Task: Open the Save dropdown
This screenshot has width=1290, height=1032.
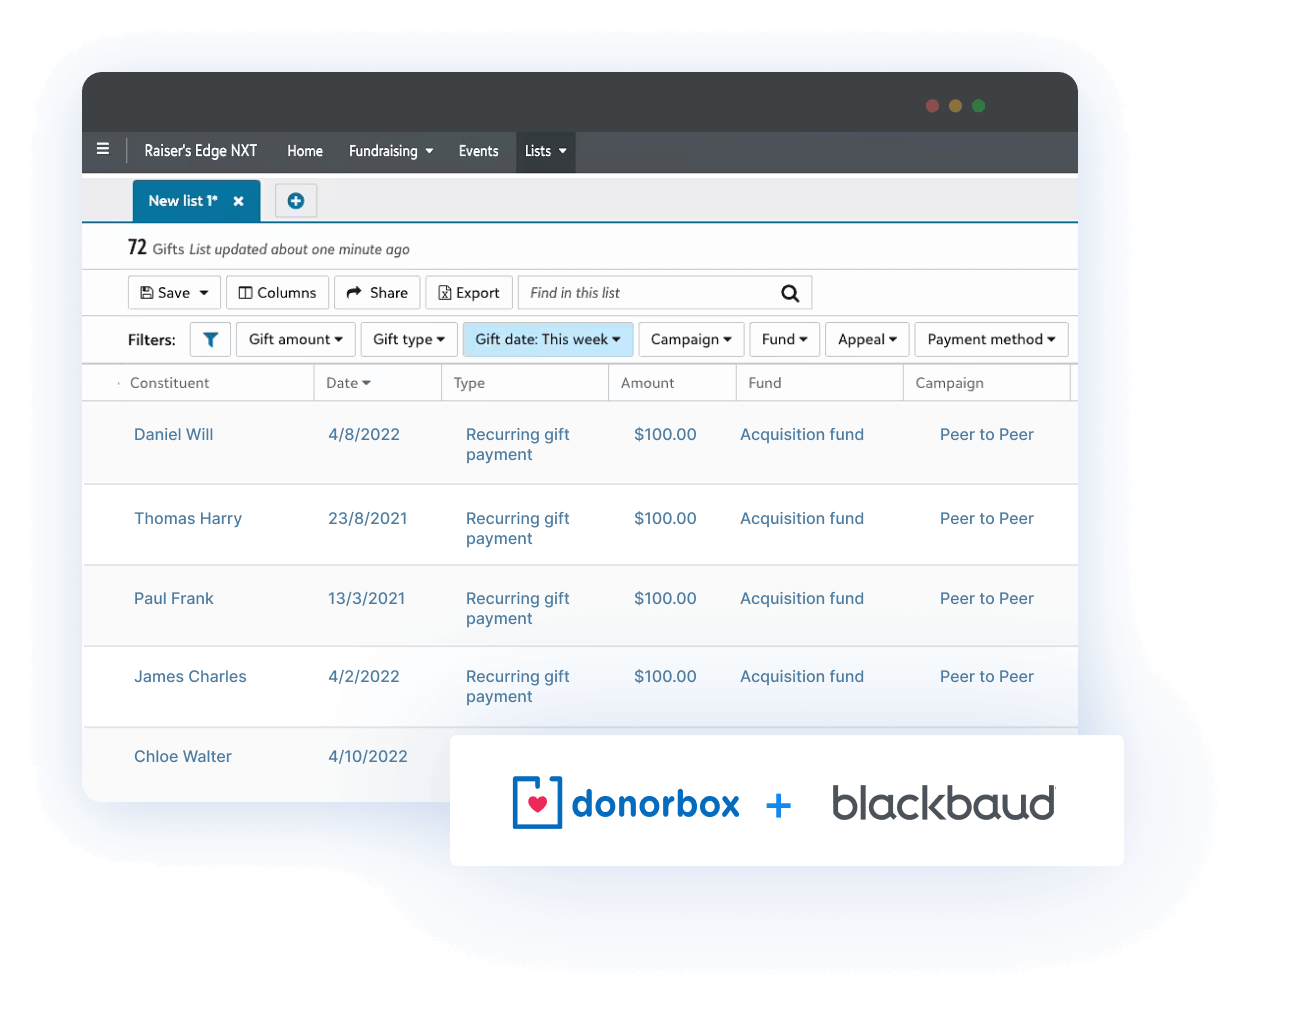Action: (x=175, y=293)
